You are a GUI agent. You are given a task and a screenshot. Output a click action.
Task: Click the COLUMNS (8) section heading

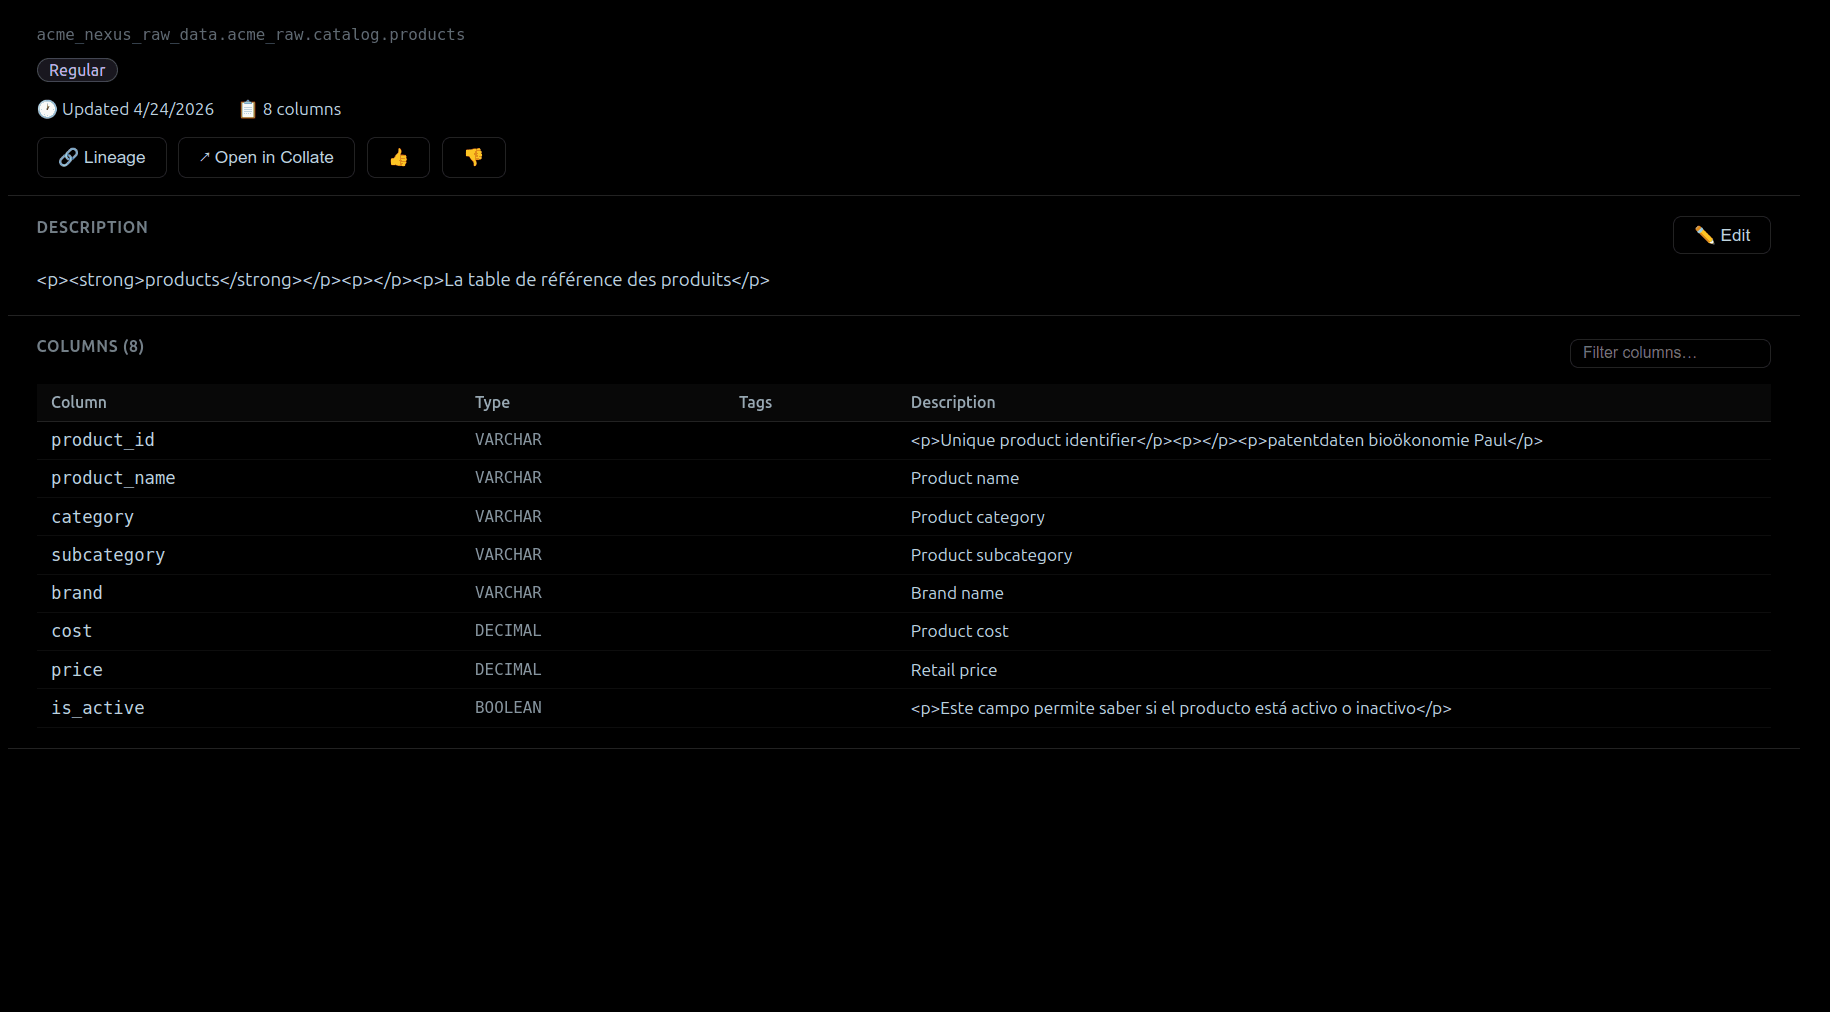click(x=90, y=346)
